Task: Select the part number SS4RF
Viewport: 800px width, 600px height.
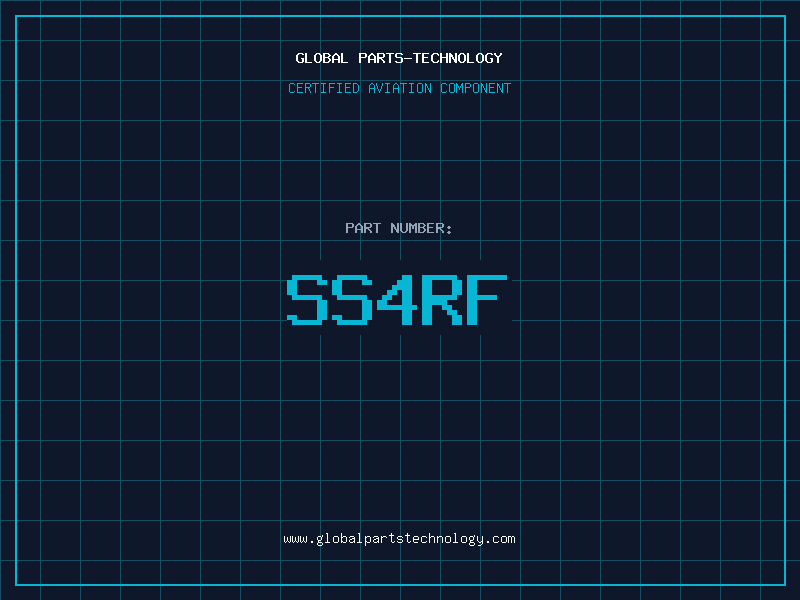Action: point(397,299)
